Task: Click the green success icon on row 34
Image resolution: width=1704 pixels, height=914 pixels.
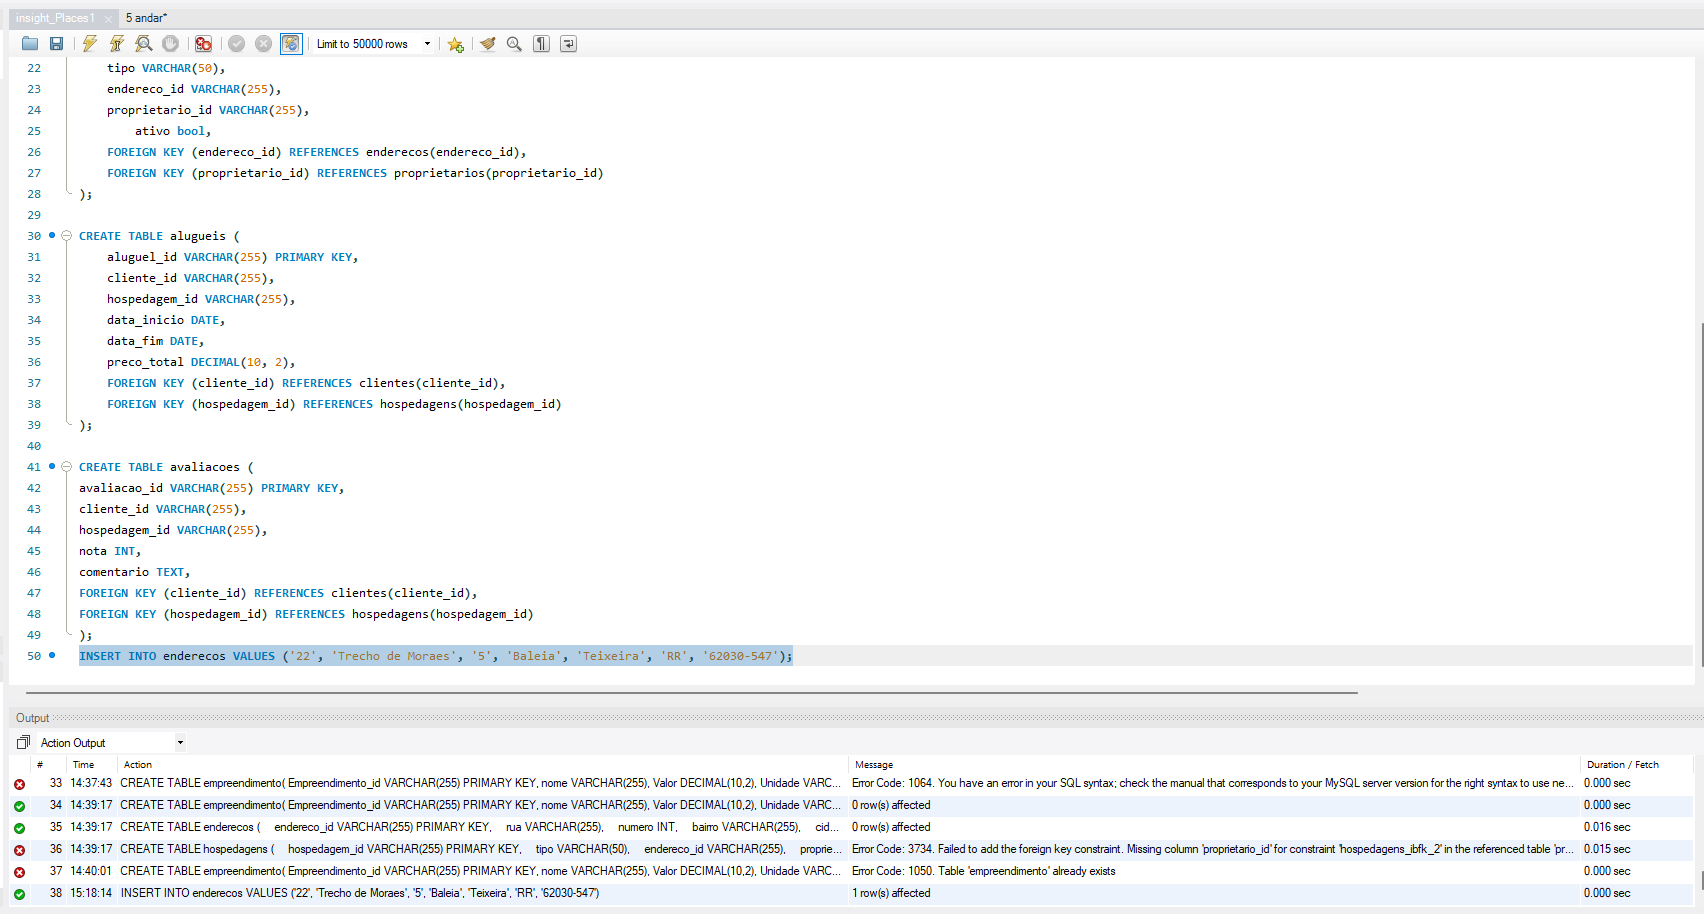Action: point(19,806)
